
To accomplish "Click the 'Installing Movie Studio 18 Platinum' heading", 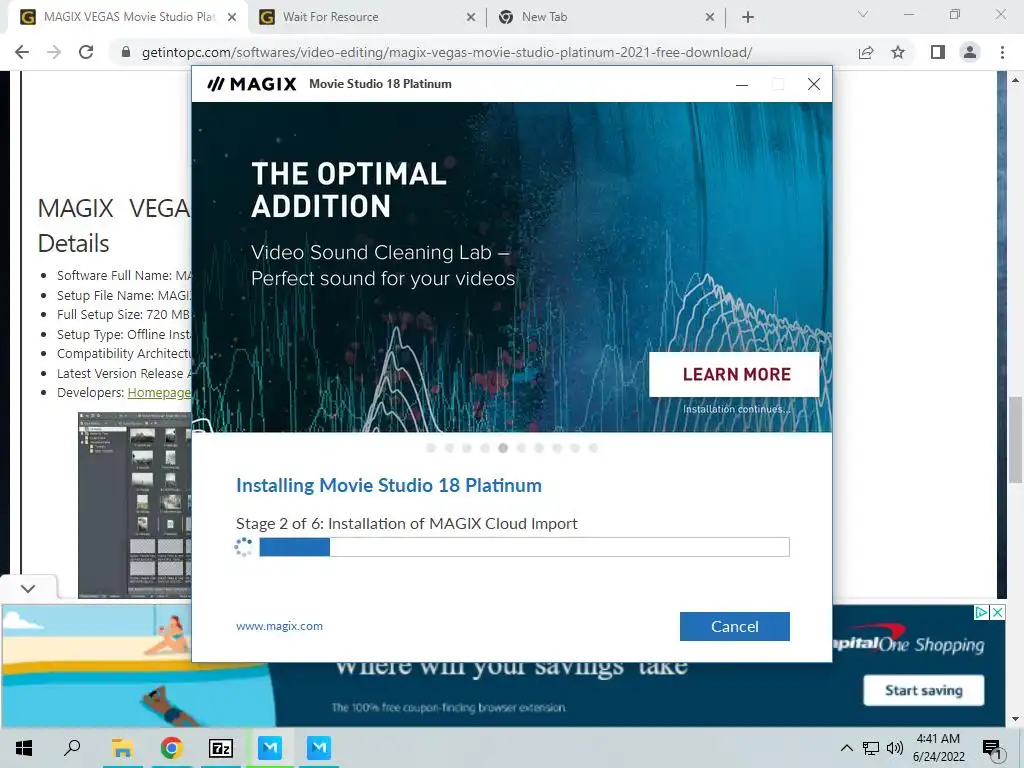I will click(x=389, y=485).
